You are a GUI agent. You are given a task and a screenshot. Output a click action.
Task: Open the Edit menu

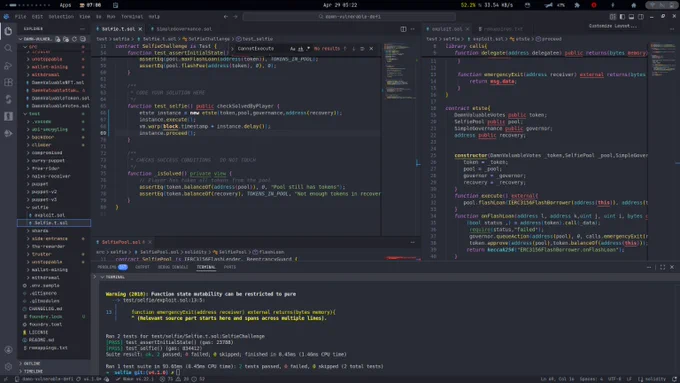pyautogui.click(x=37, y=16)
